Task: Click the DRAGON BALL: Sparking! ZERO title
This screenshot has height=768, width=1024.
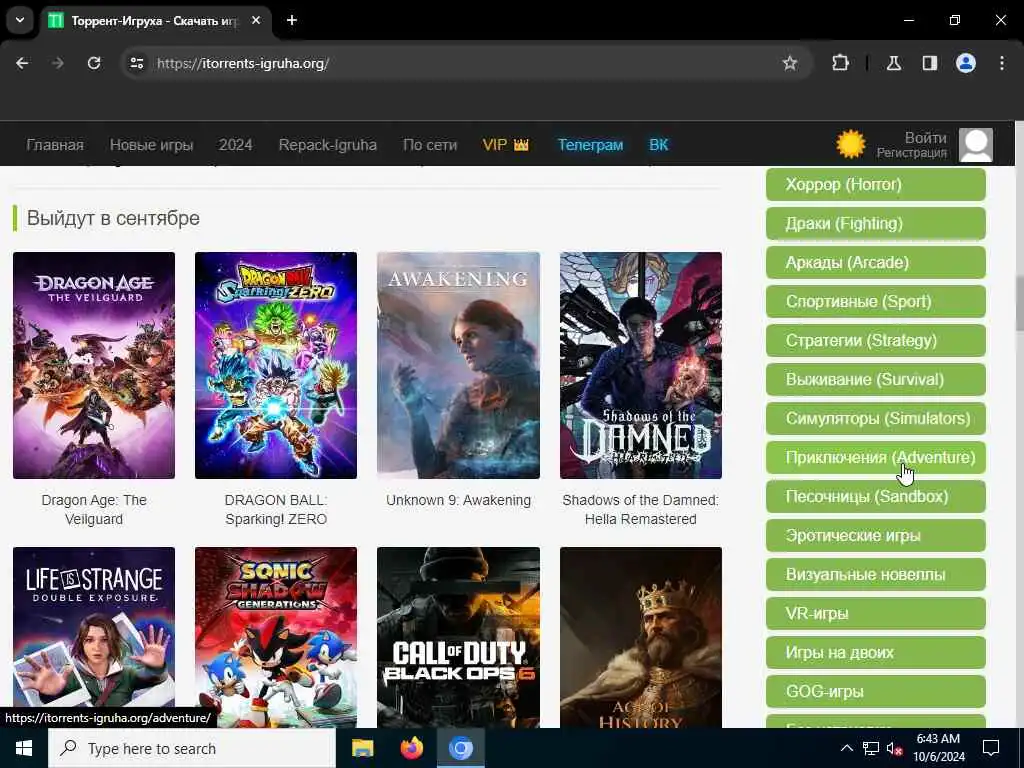Action: coord(276,509)
